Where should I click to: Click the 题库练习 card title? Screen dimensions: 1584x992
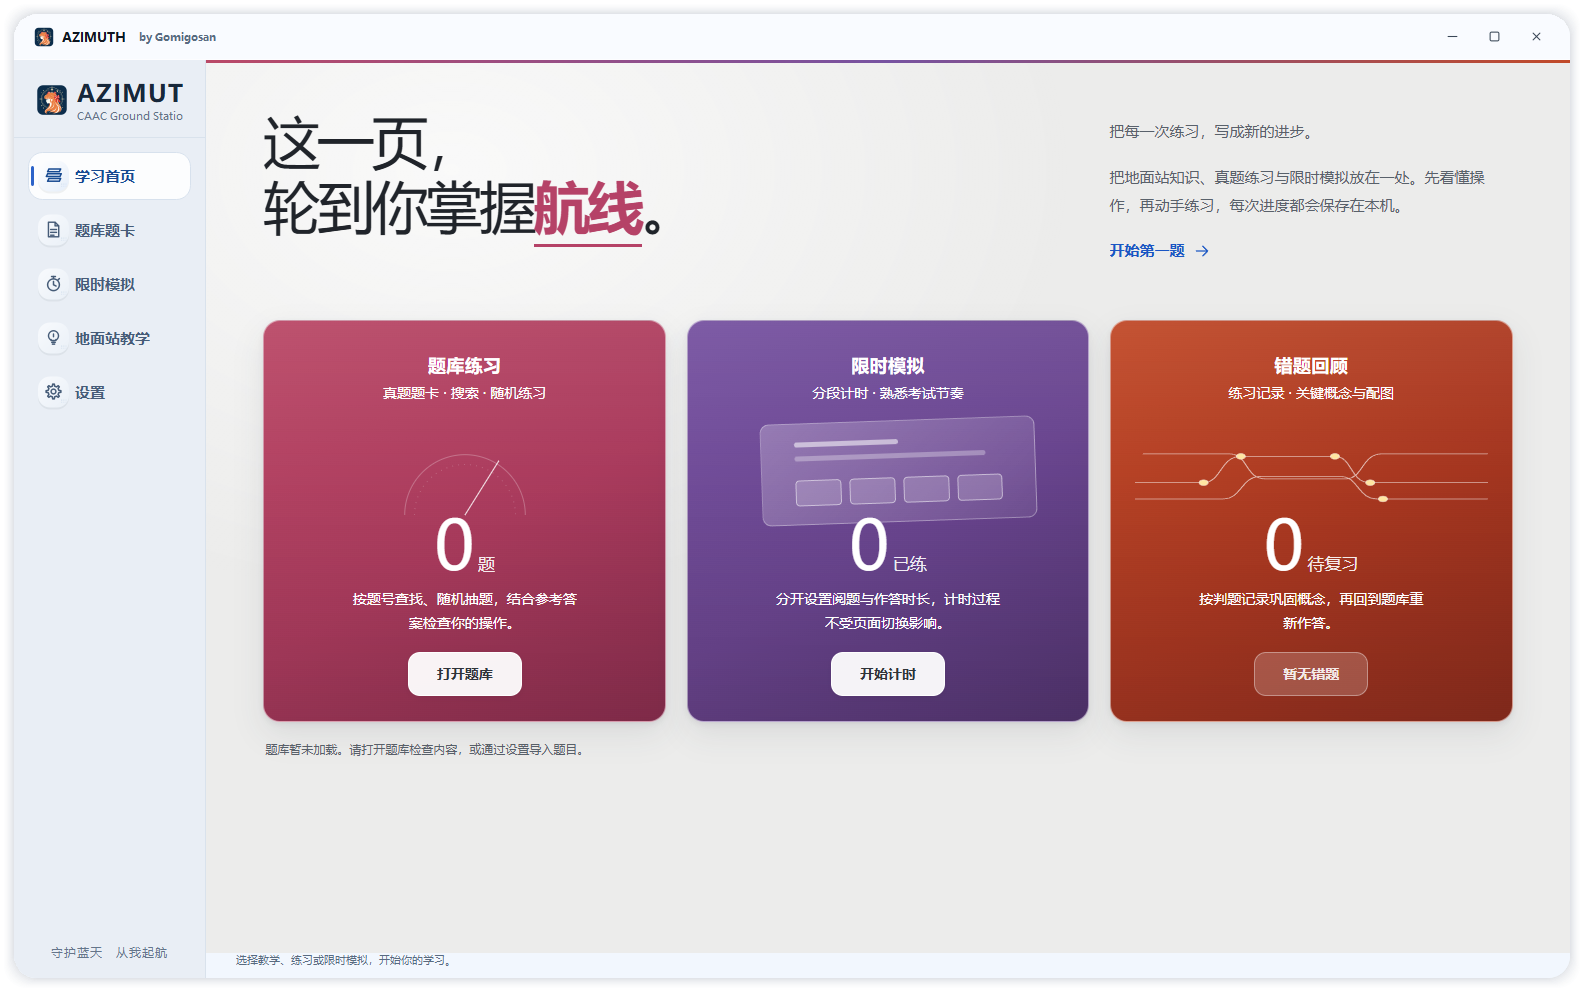(464, 366)
